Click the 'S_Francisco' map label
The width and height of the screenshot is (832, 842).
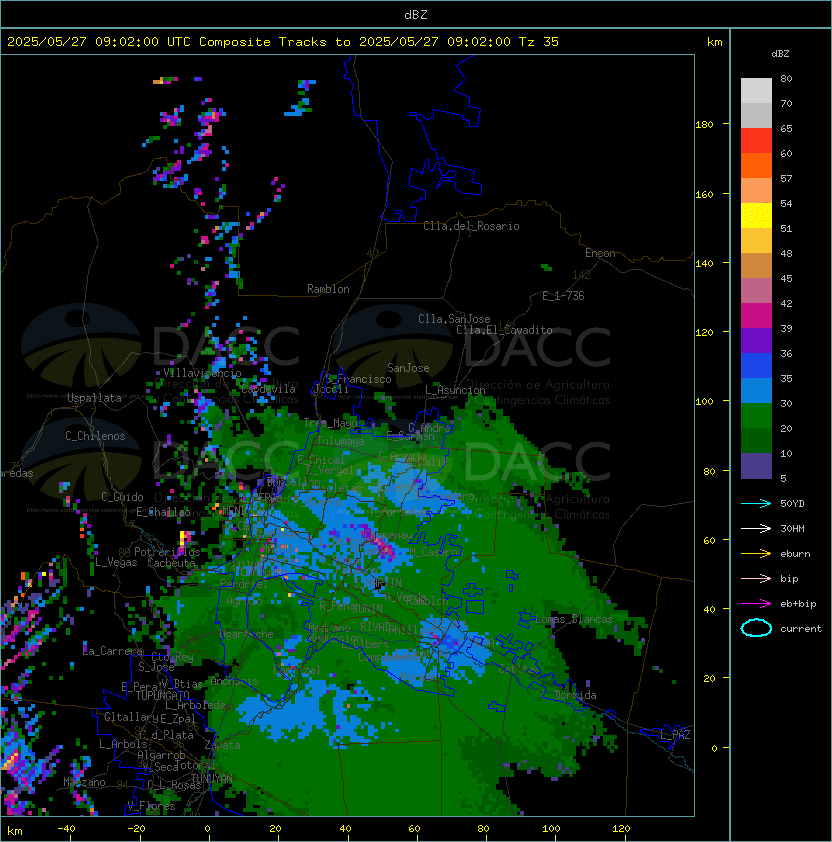[x=358, y=380]
